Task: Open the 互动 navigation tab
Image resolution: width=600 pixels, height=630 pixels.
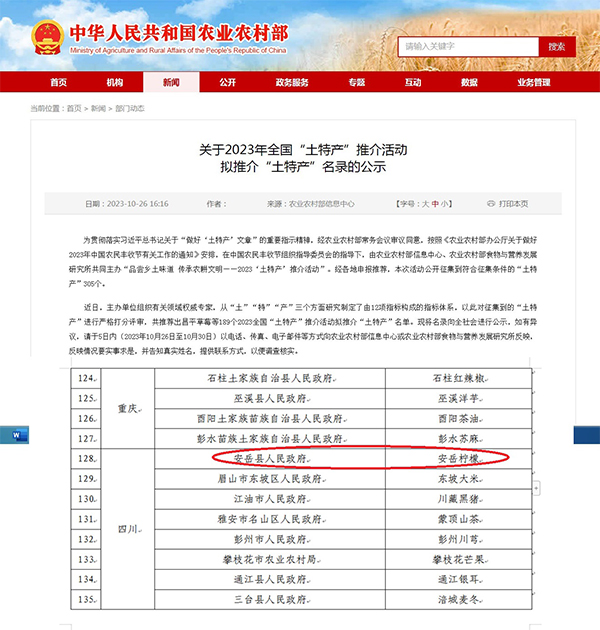Action: tap(413, 82)
